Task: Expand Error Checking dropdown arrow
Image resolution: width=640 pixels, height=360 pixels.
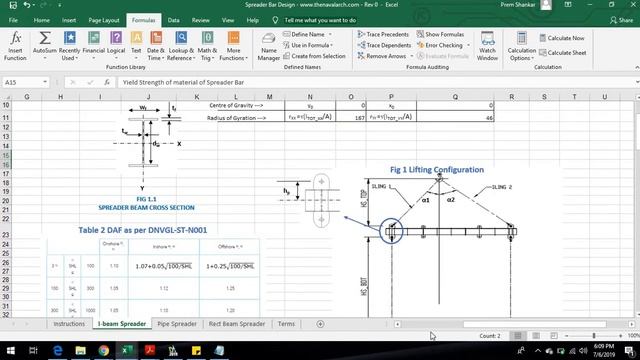Action: point(468,45)
